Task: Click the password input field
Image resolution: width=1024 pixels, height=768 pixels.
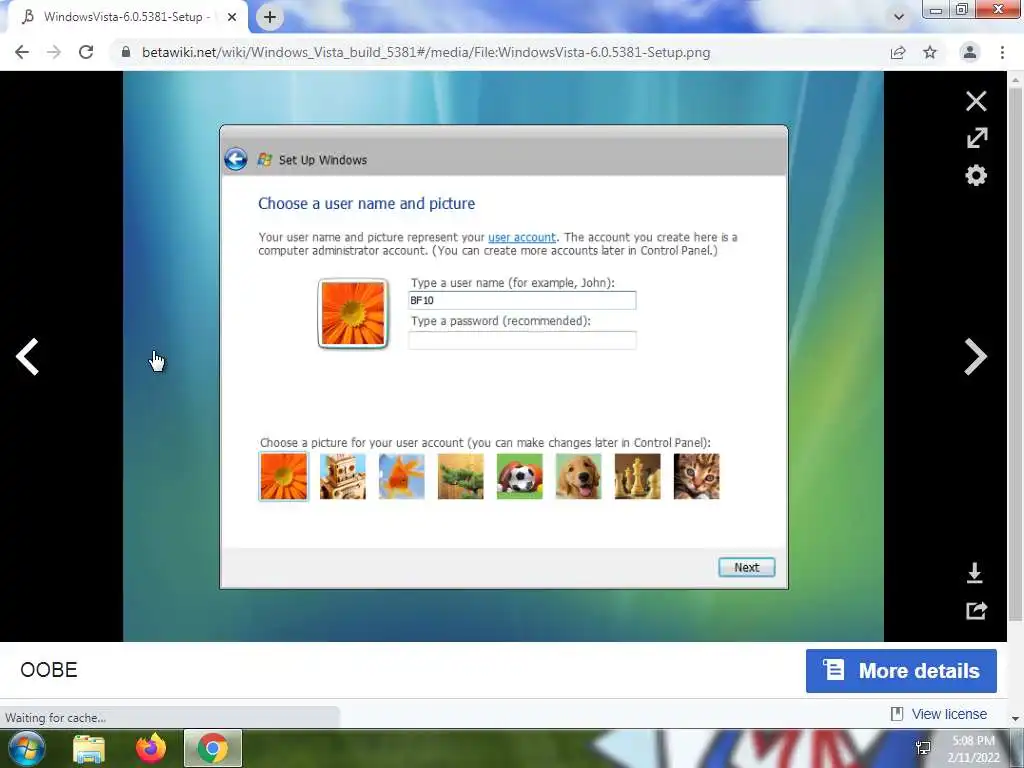Action: (522, 340)
